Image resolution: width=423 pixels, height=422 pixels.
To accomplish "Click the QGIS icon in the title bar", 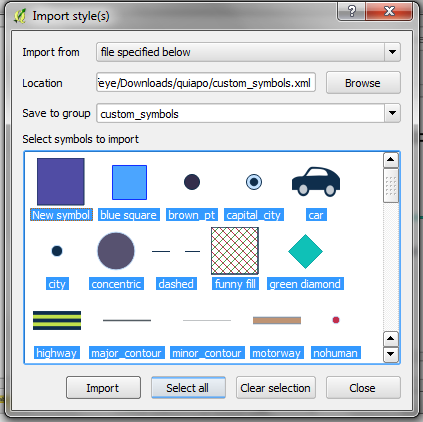I will pyautogui.click(x=20, y=16).
